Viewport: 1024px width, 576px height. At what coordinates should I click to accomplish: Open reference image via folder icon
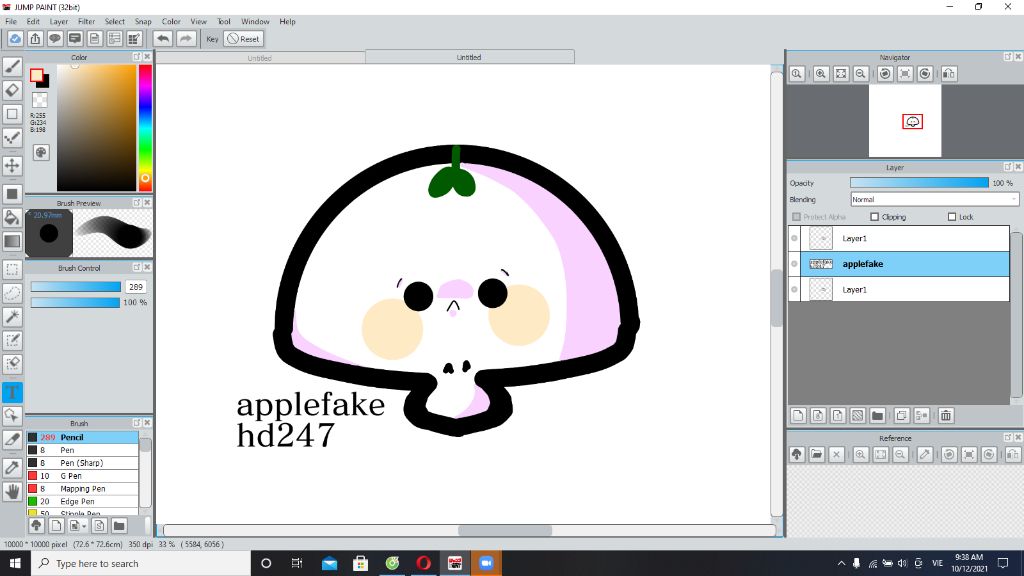coord(816,455)
